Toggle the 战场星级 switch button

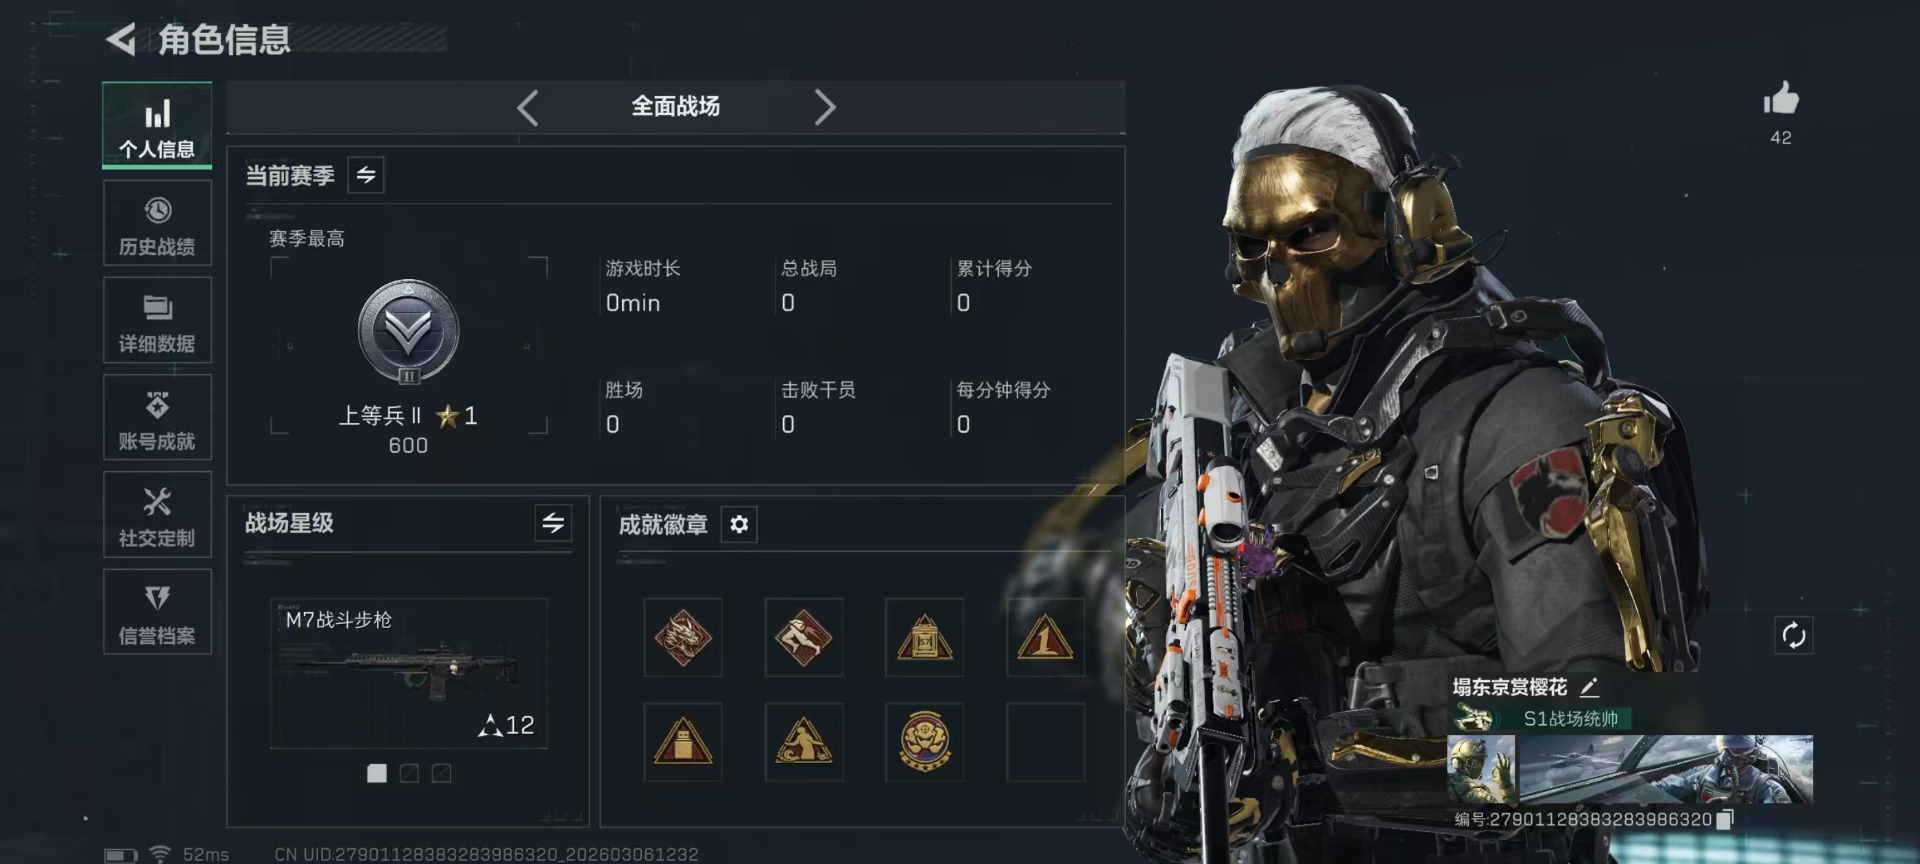[553, 523]
